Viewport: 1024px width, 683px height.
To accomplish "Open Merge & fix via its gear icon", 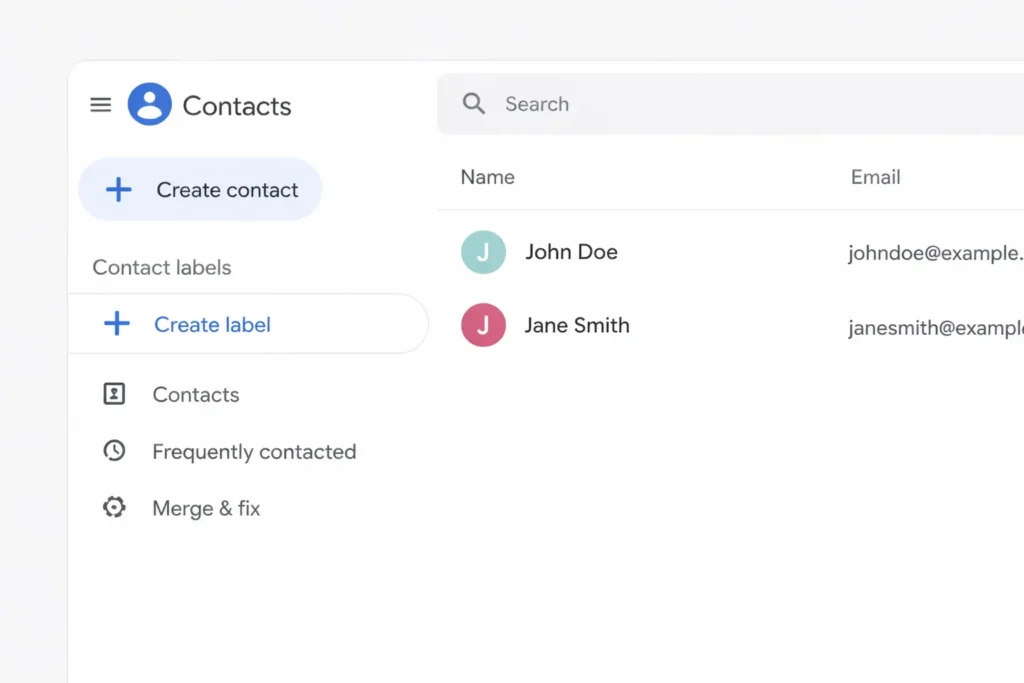I will tap(114, 507).
